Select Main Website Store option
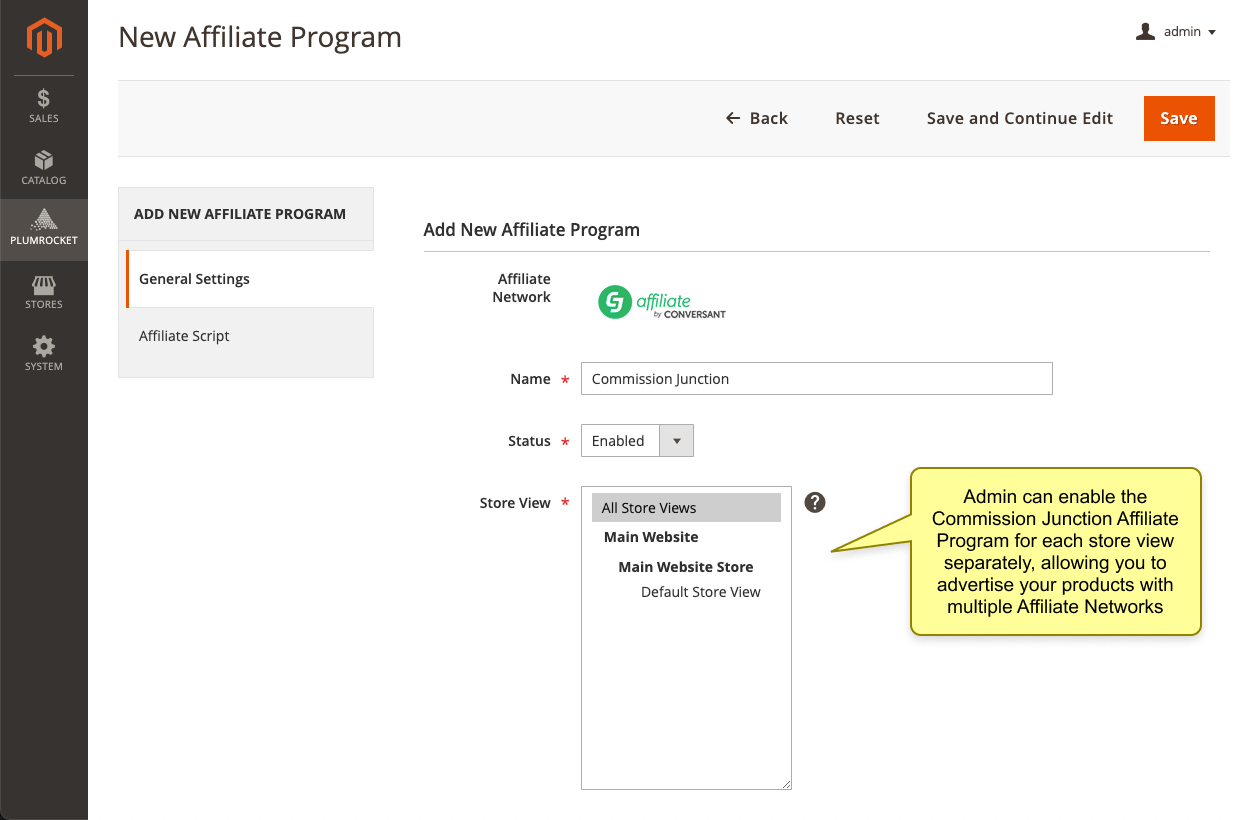This screenshot has height=820, width=1260. (x=686, y=566)
